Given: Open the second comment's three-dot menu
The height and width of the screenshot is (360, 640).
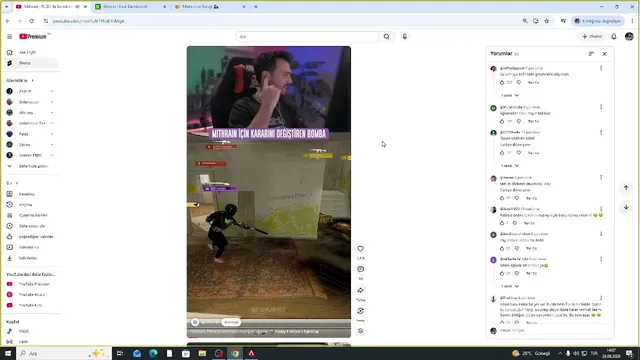Looking at the screenshot, I should click(601, 107).
